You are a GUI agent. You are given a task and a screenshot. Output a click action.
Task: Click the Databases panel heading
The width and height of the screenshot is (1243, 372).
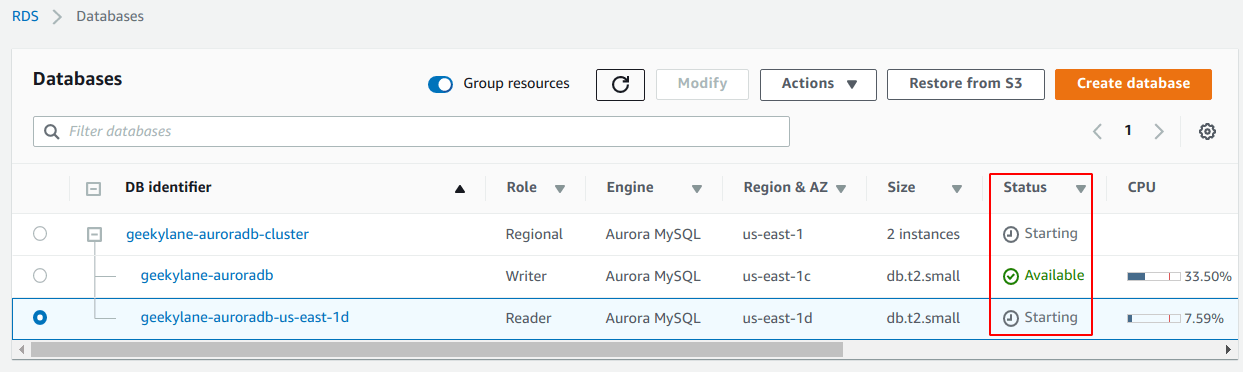(78, 78)
